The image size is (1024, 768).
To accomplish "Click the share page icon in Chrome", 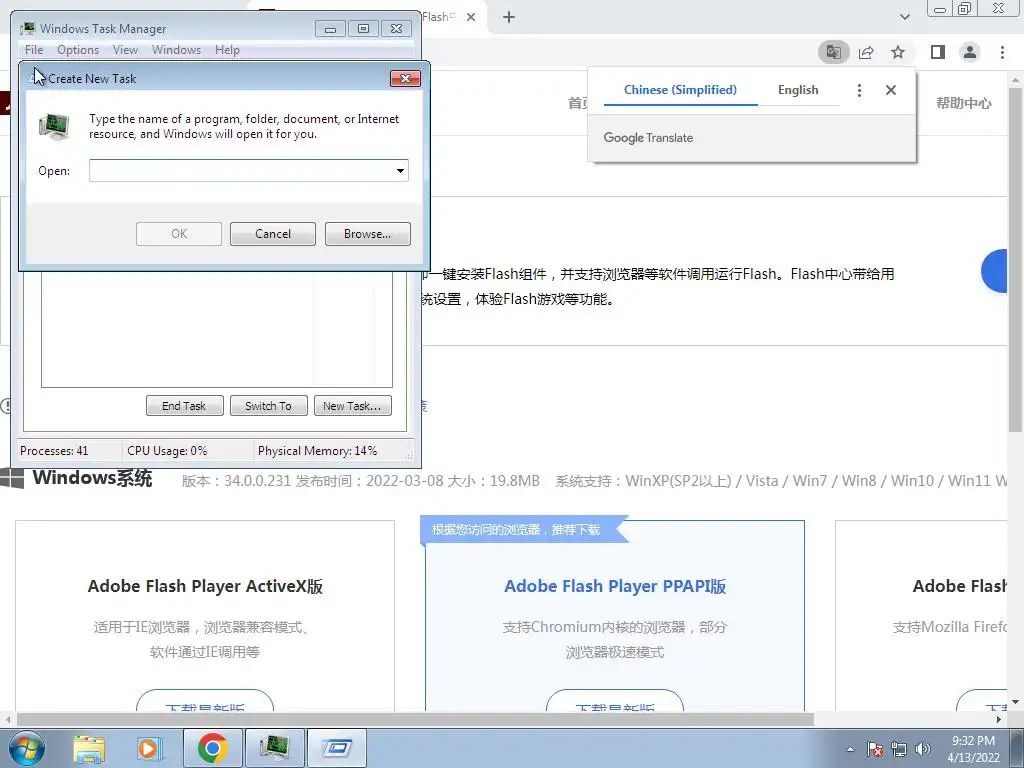I will (866, 52).
